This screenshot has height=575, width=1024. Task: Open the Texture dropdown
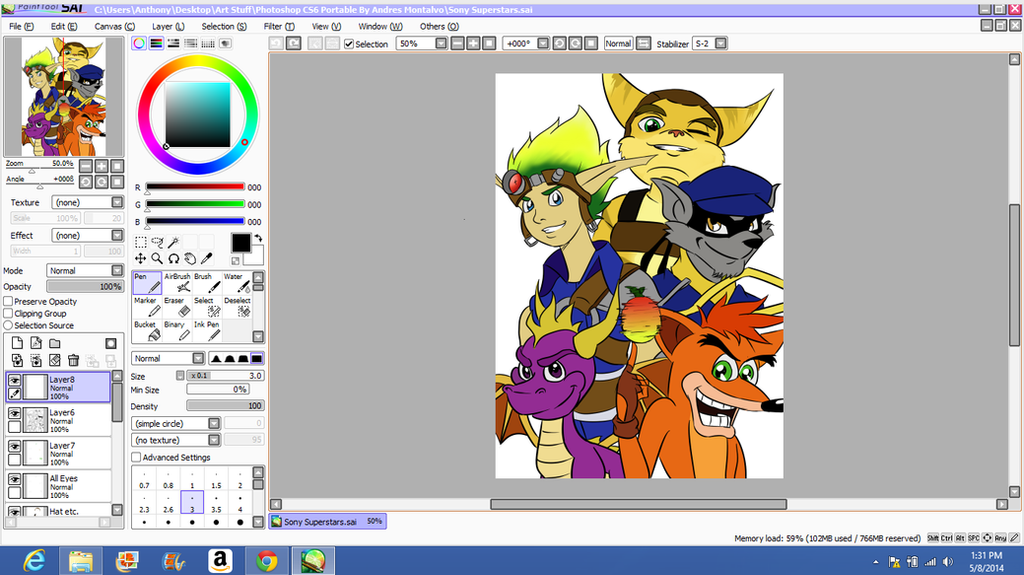(88, 203)
